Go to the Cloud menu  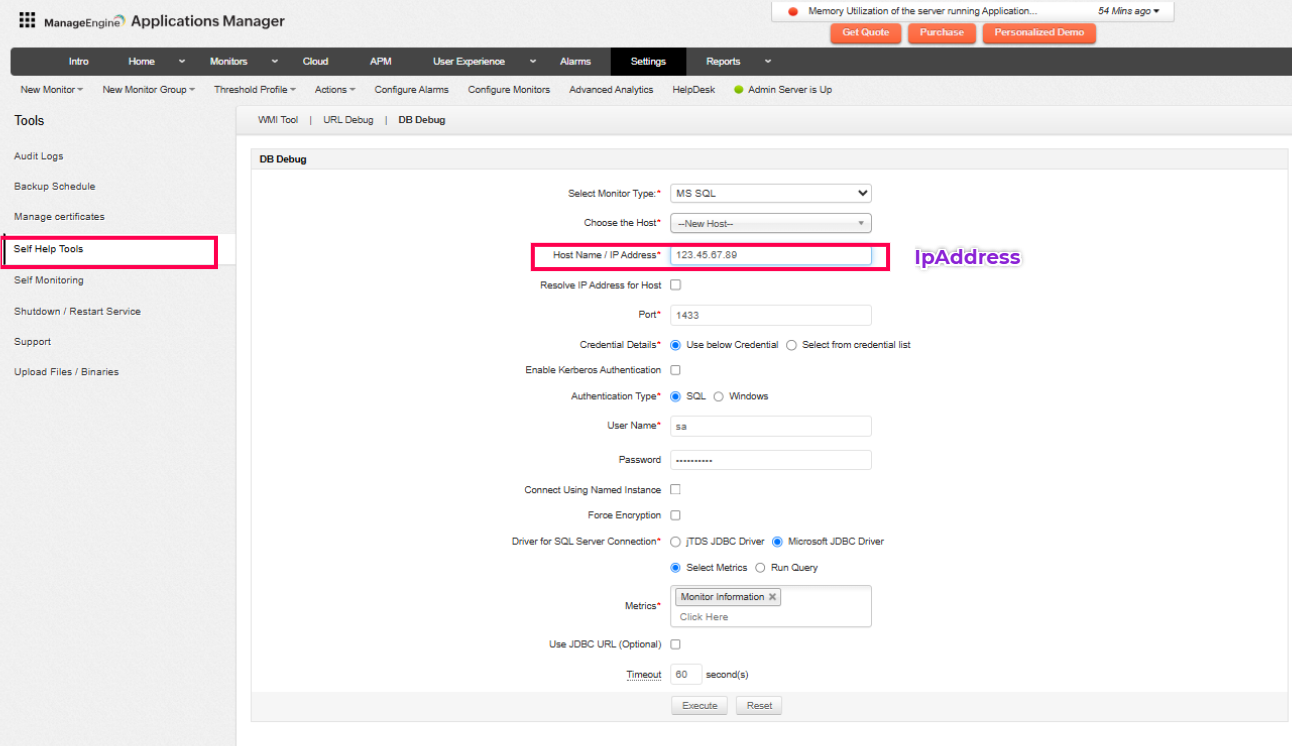(x=315, y=62)
